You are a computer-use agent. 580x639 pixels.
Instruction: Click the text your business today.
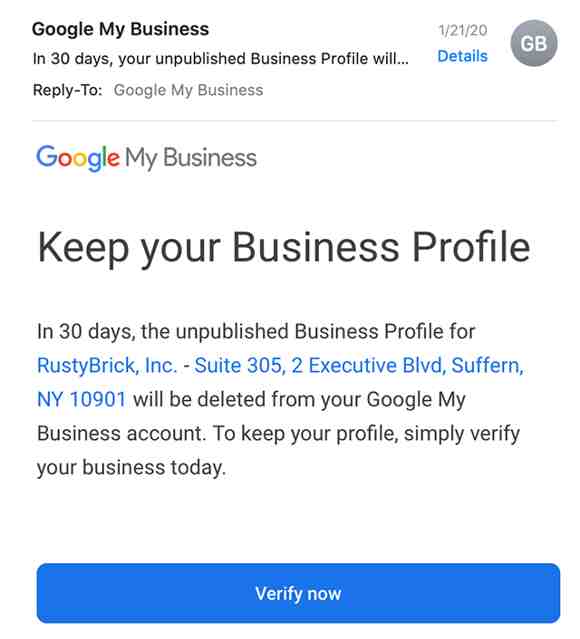131,467
